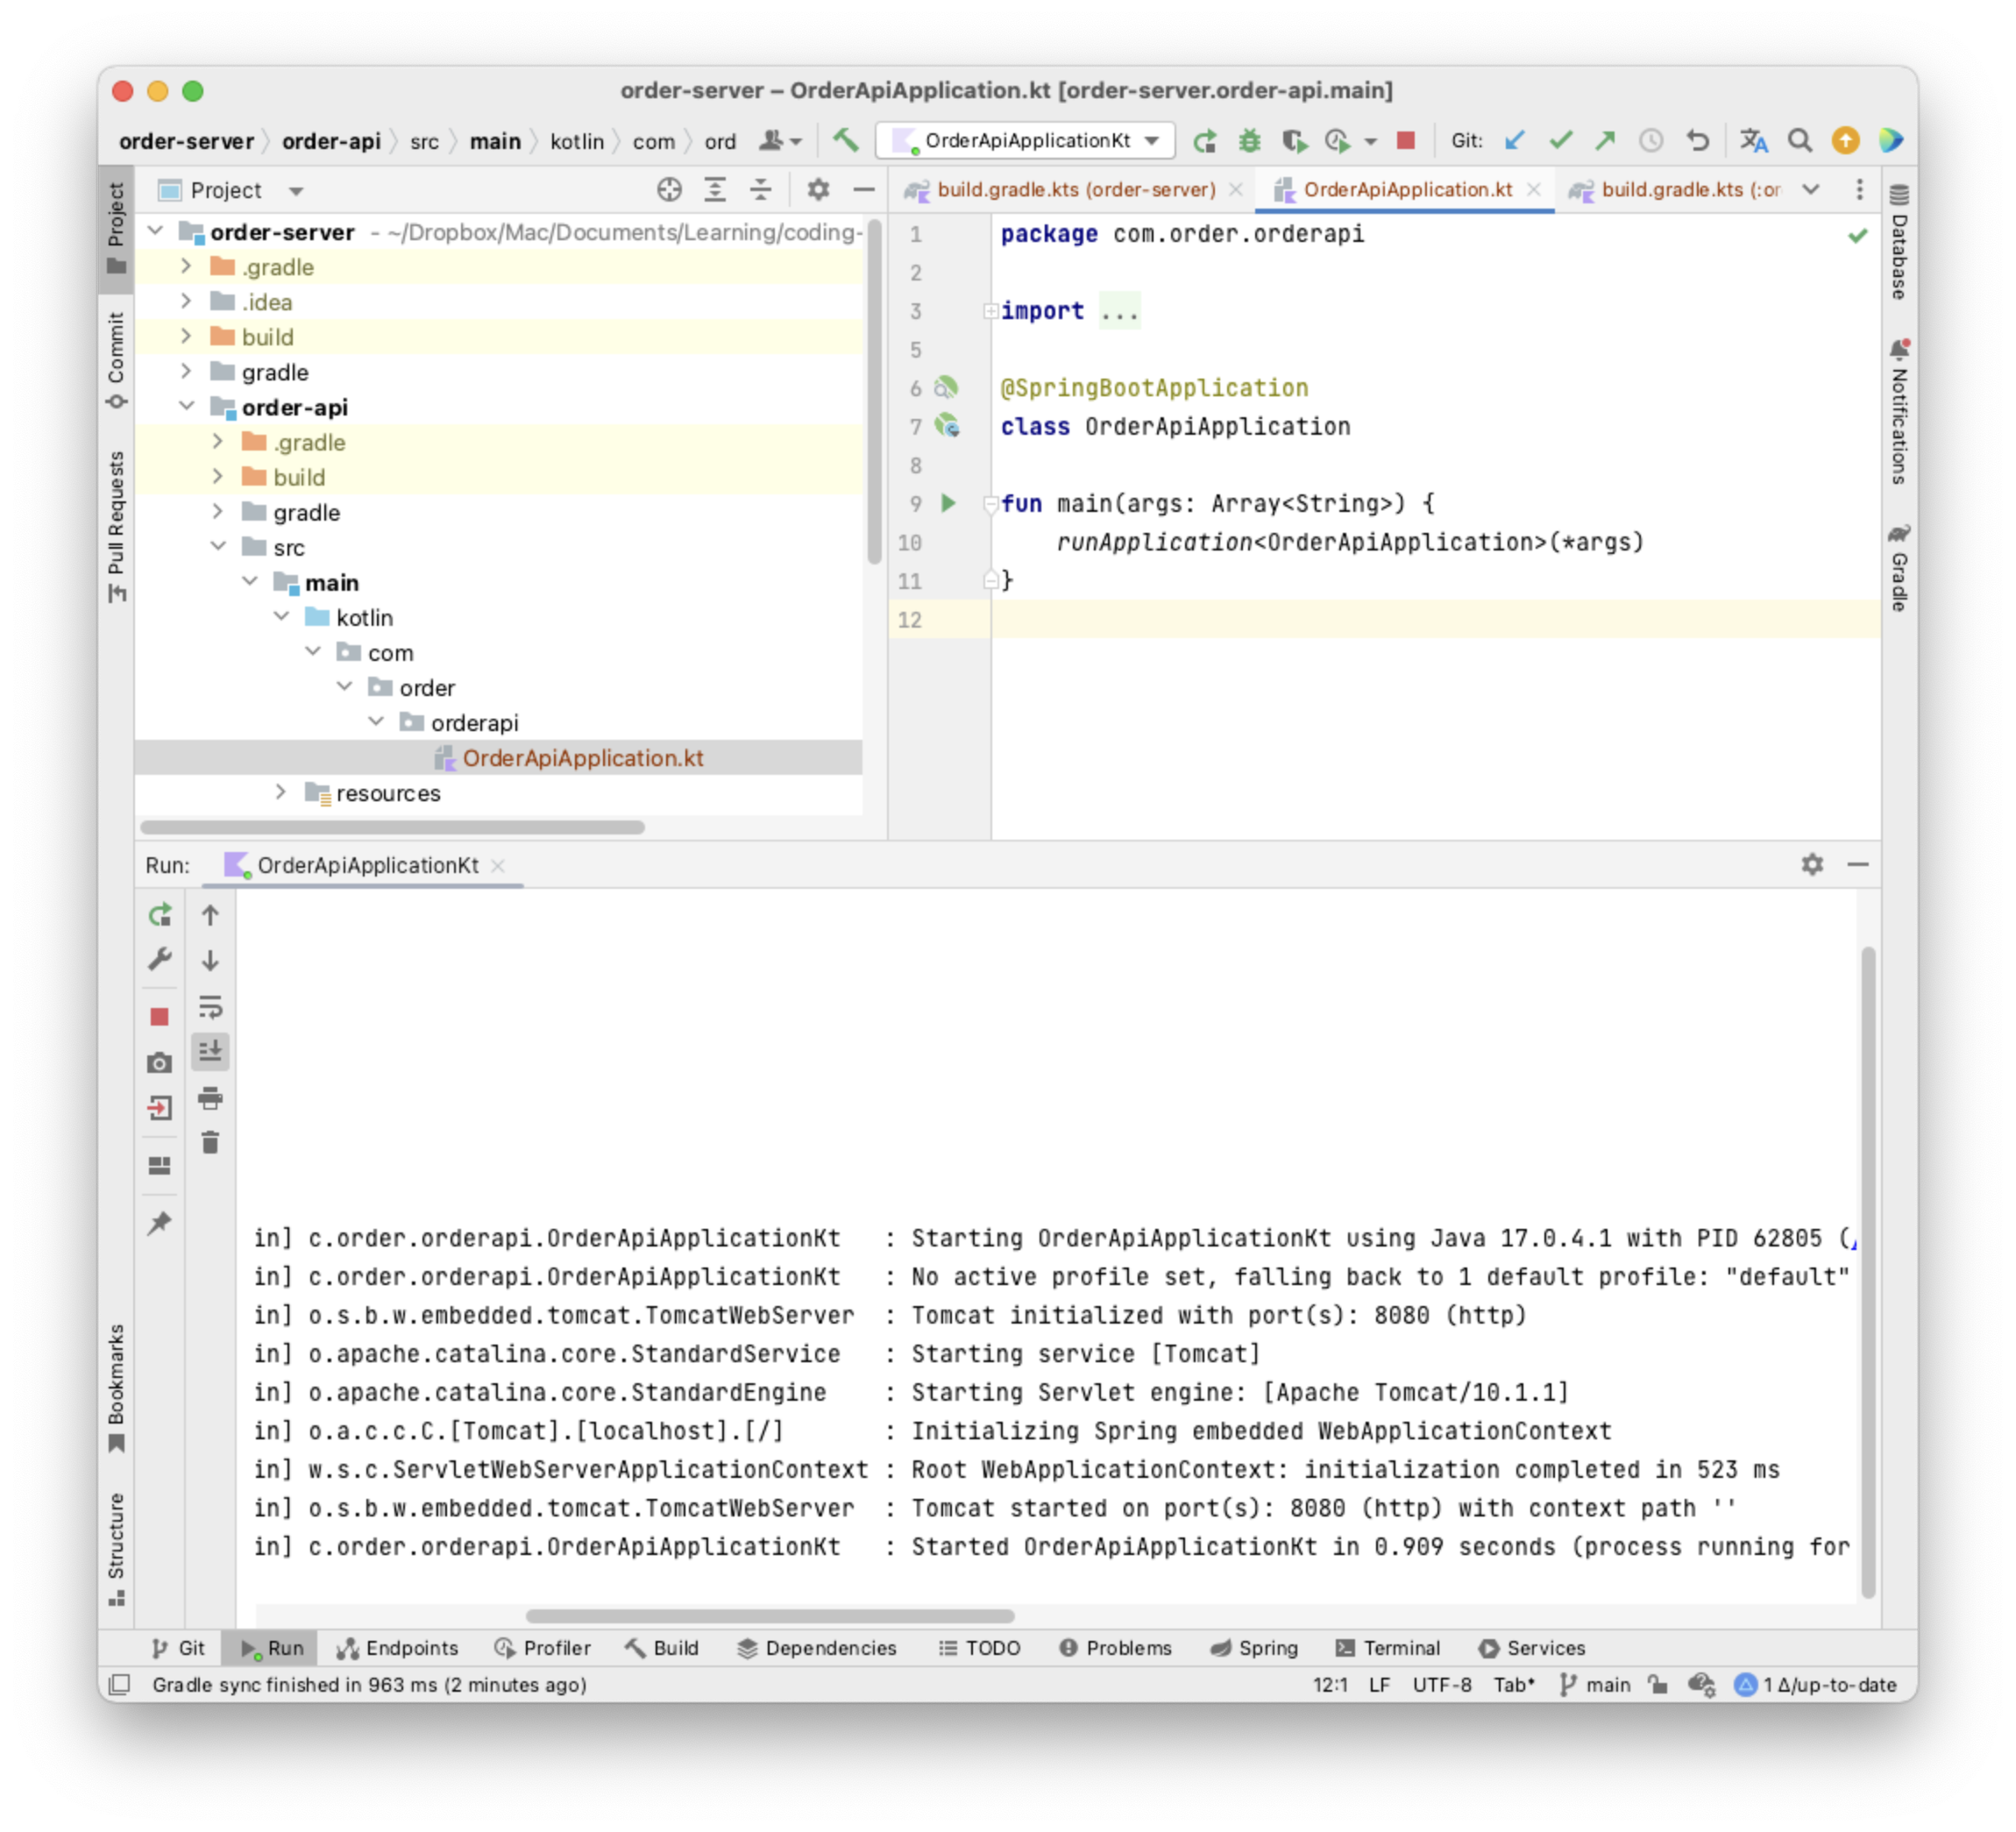
Task: Toggle scroll to end in console
Action: click(x=210, y=1051)
